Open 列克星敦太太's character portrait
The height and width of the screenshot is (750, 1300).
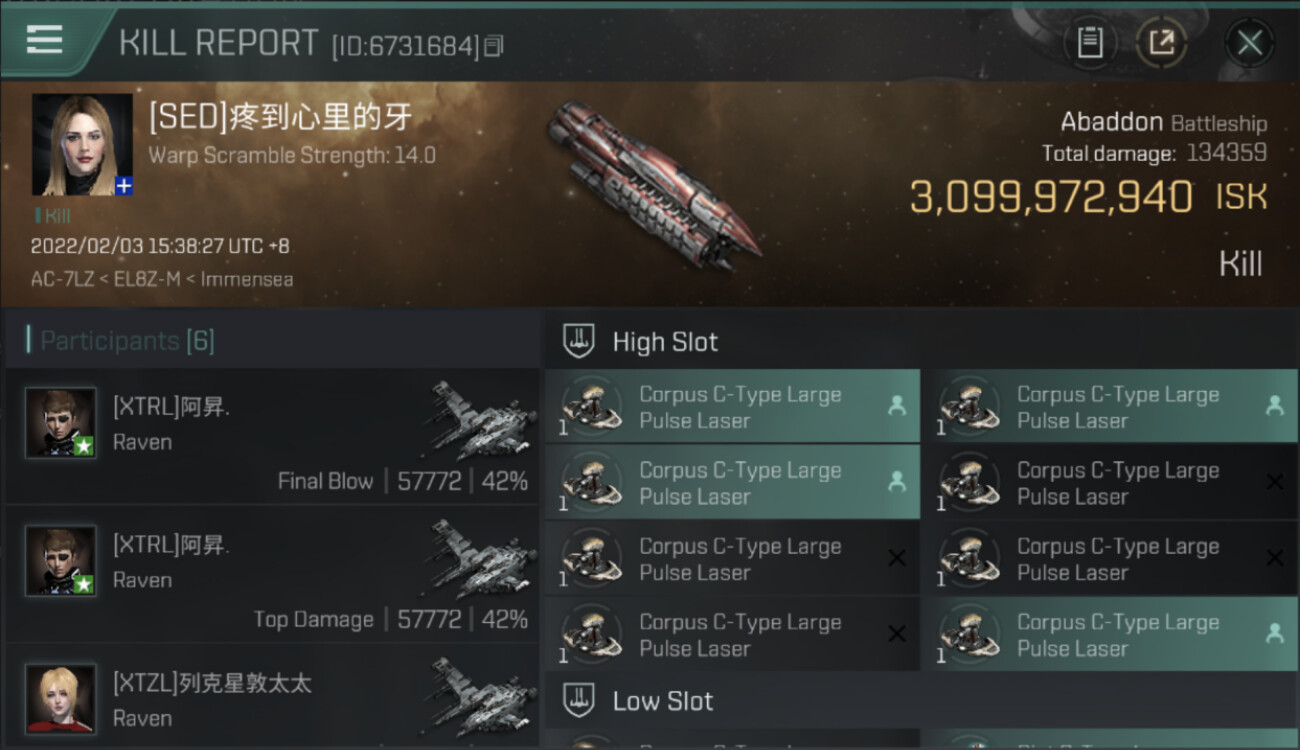pos(61,698)
